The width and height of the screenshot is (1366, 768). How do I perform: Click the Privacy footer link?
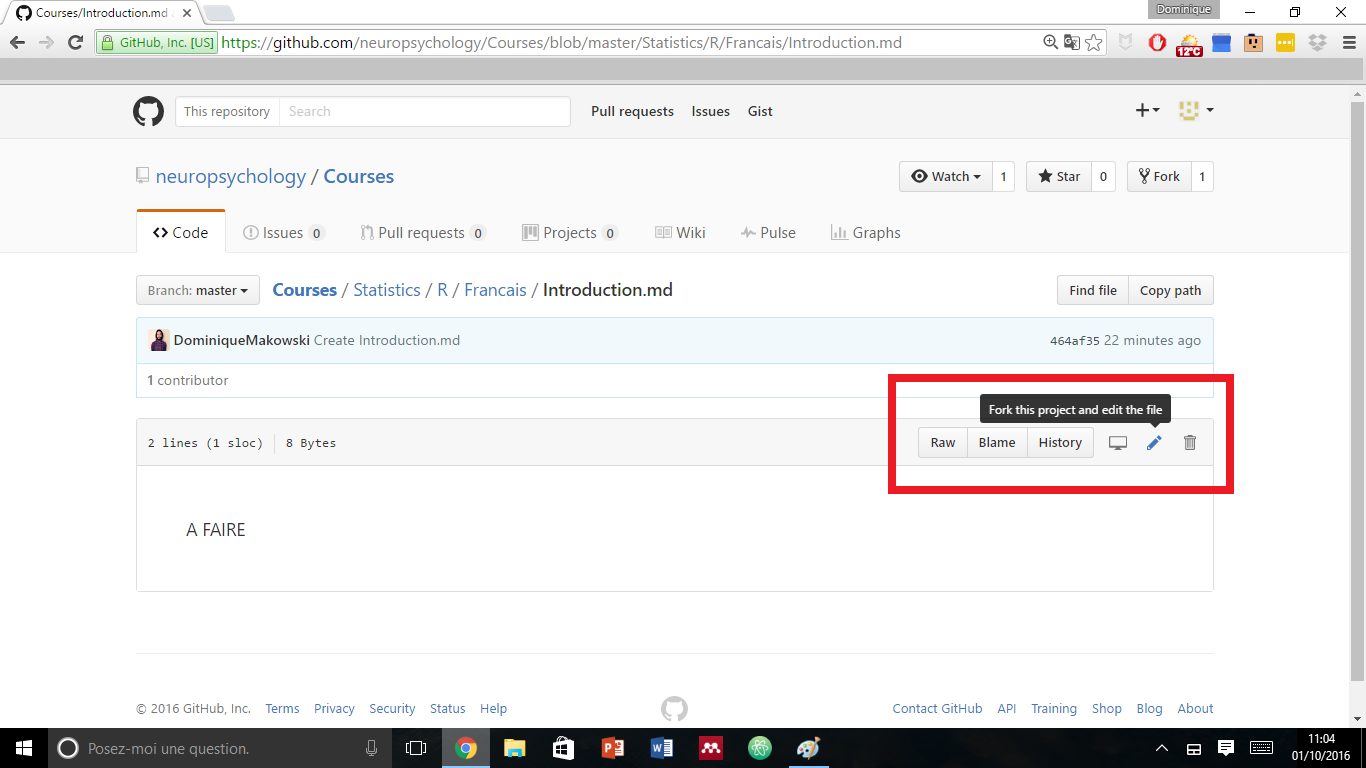coord(334,708)
